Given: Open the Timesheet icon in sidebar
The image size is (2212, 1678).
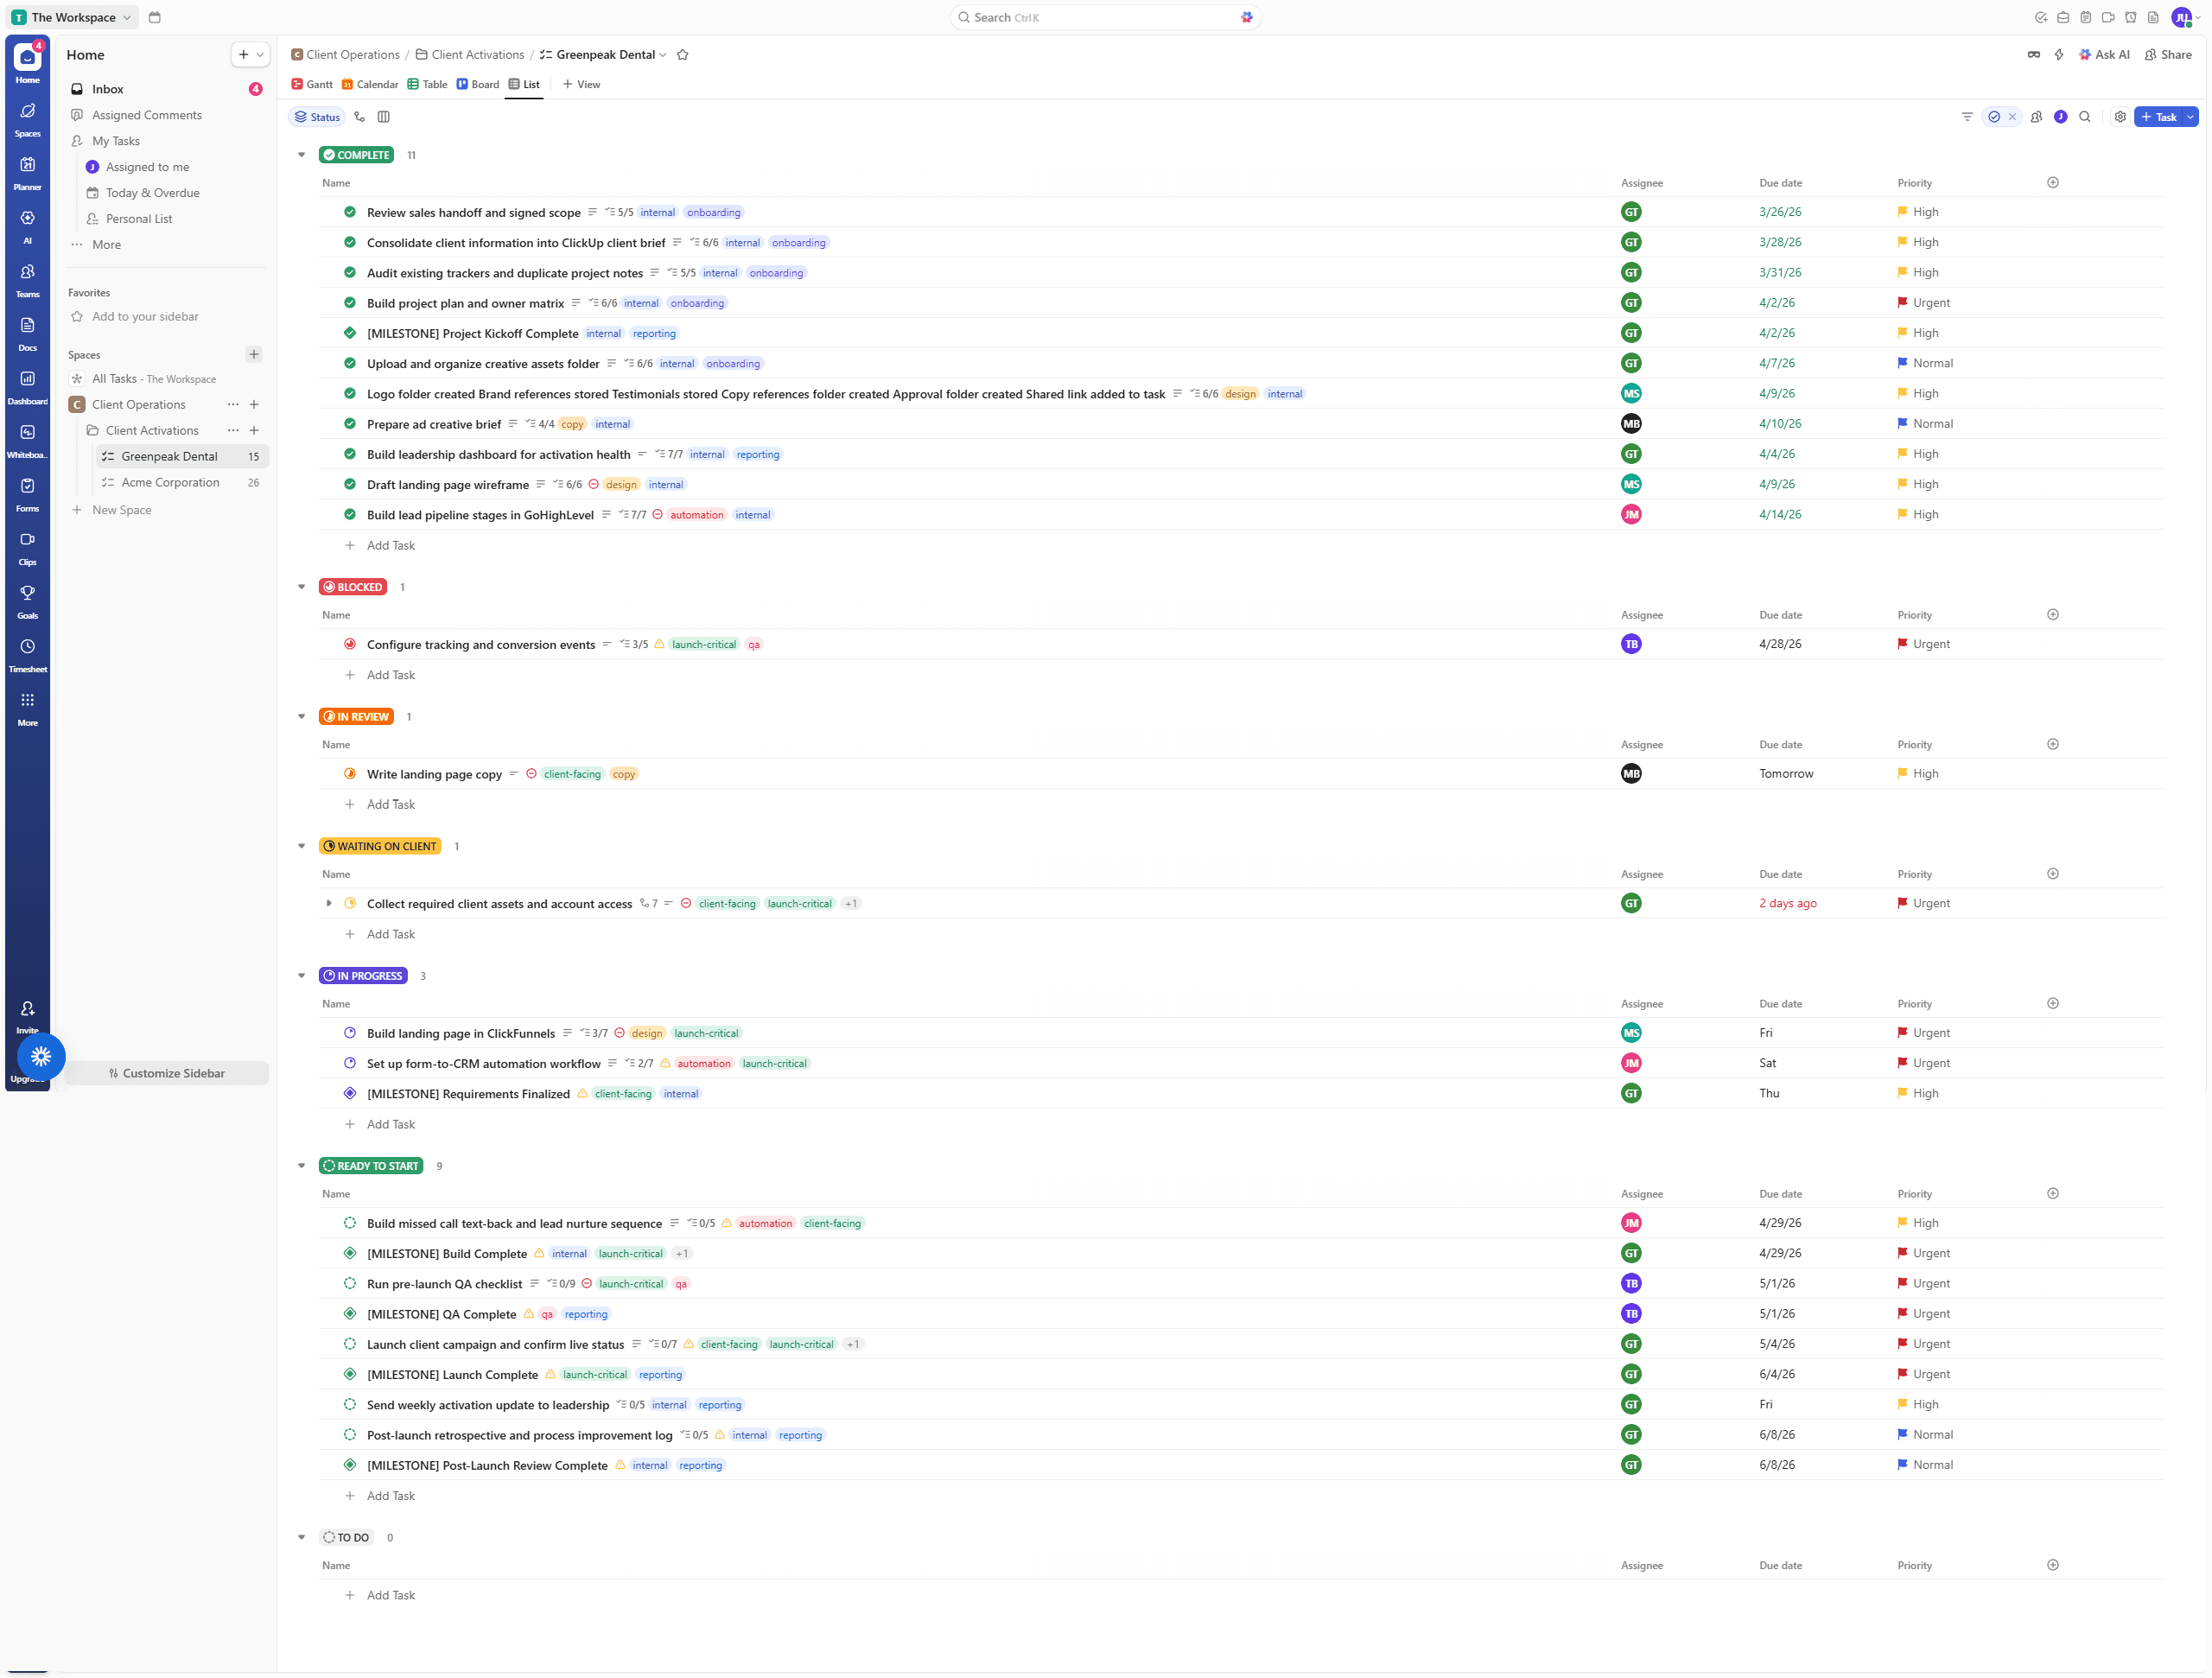Looking at the screenshot, I should [x=27, y=651].
